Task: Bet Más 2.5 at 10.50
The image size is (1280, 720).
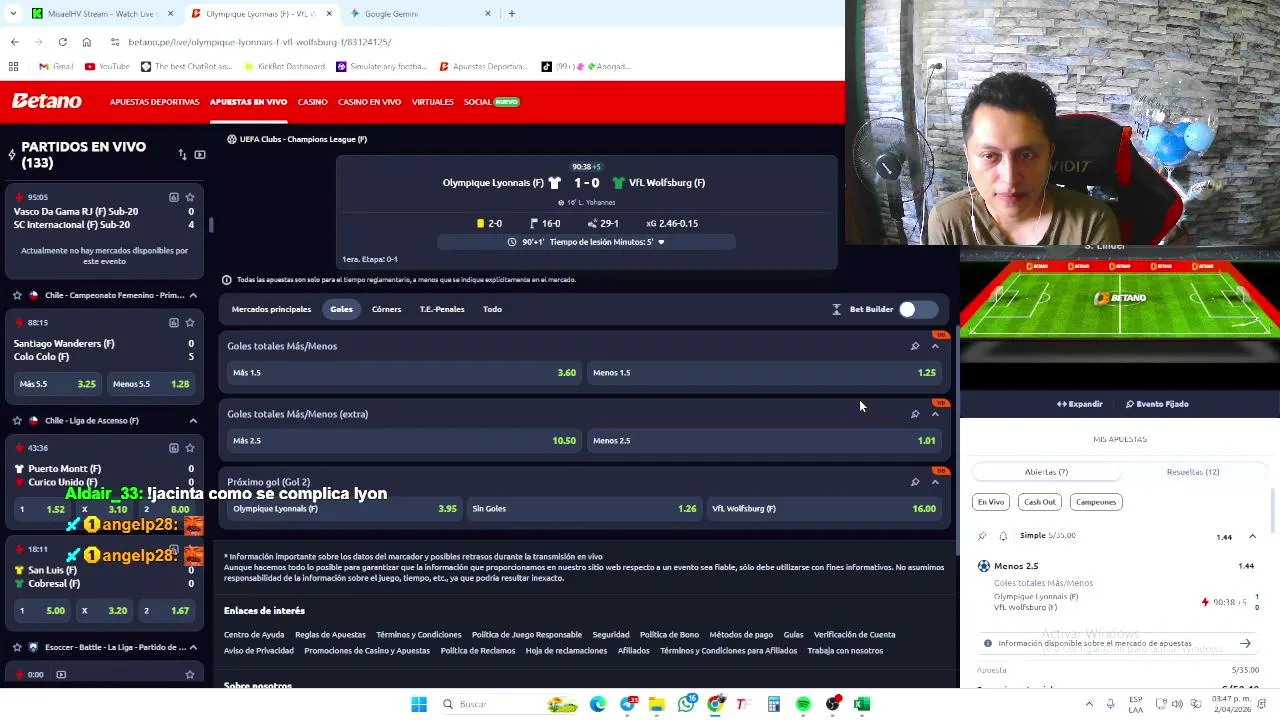Action: tap(403, 441)
